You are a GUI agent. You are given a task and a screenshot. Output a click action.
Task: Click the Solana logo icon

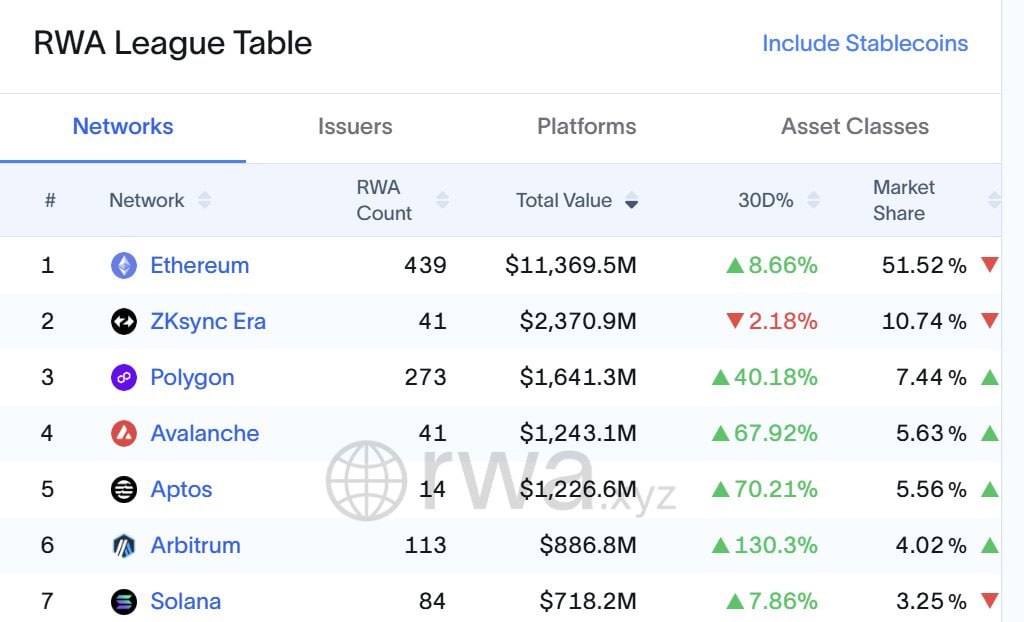[123, 601]
